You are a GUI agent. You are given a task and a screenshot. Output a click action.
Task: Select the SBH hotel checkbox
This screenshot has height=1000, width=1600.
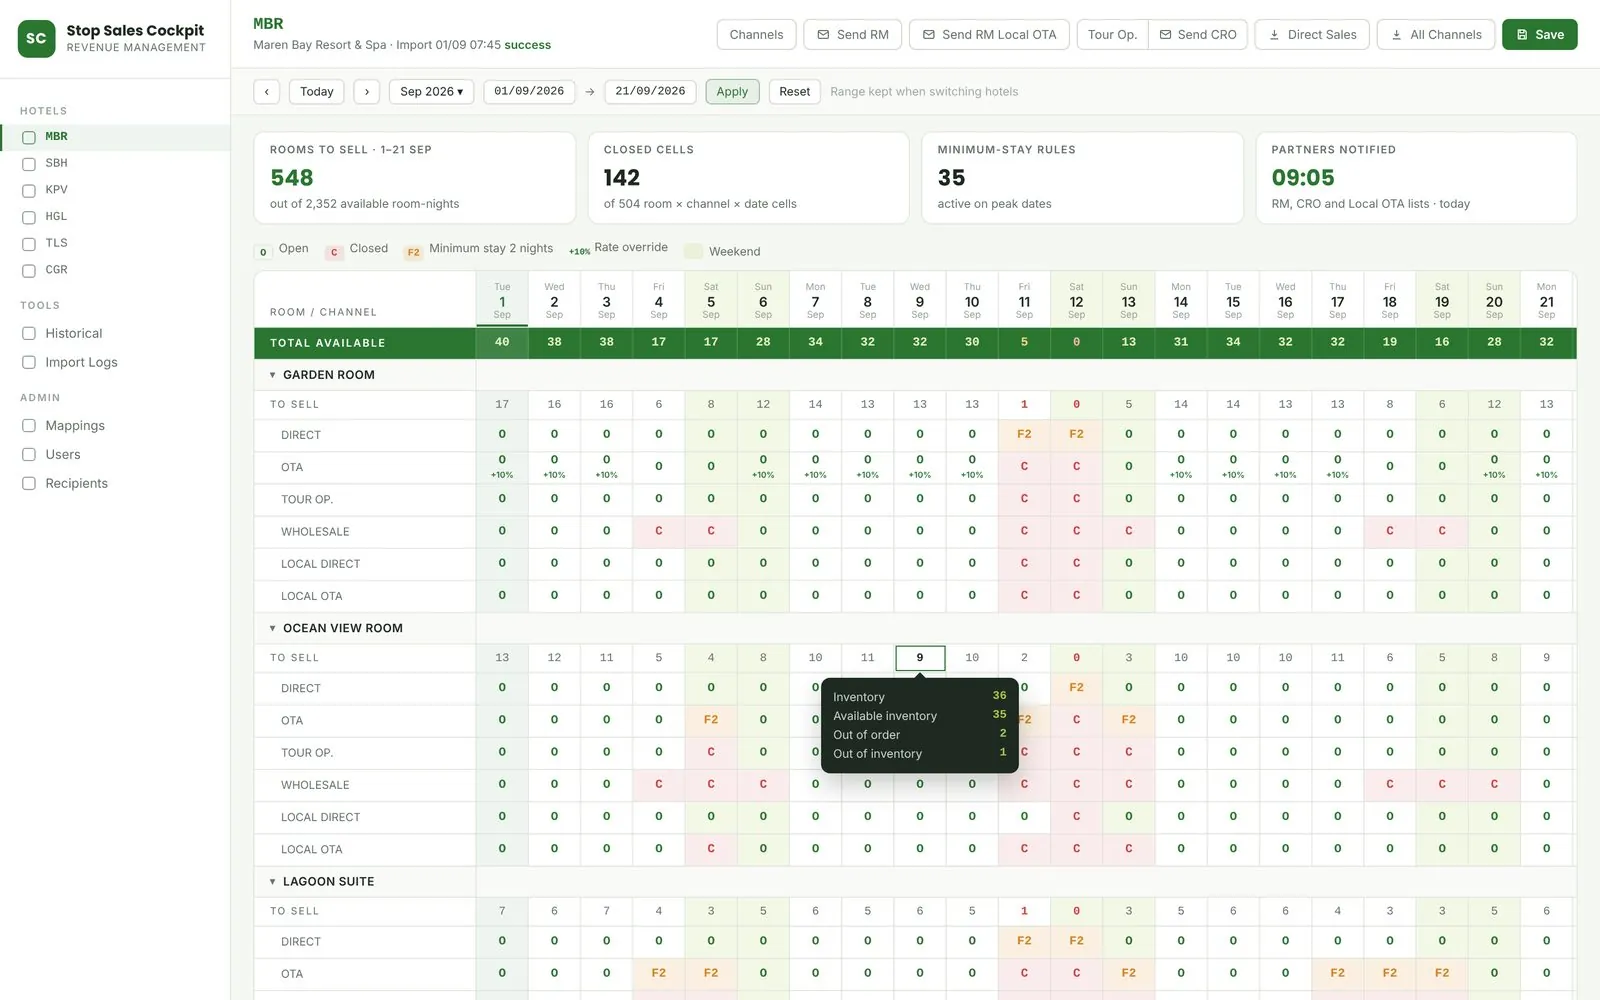29,164
